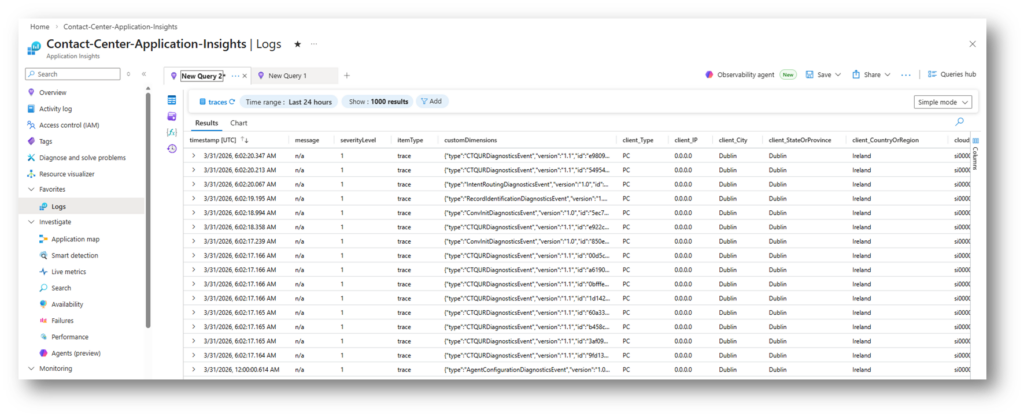Click the Add filter button
This screenshot has width=1024, height=417.
coord(431,101)
